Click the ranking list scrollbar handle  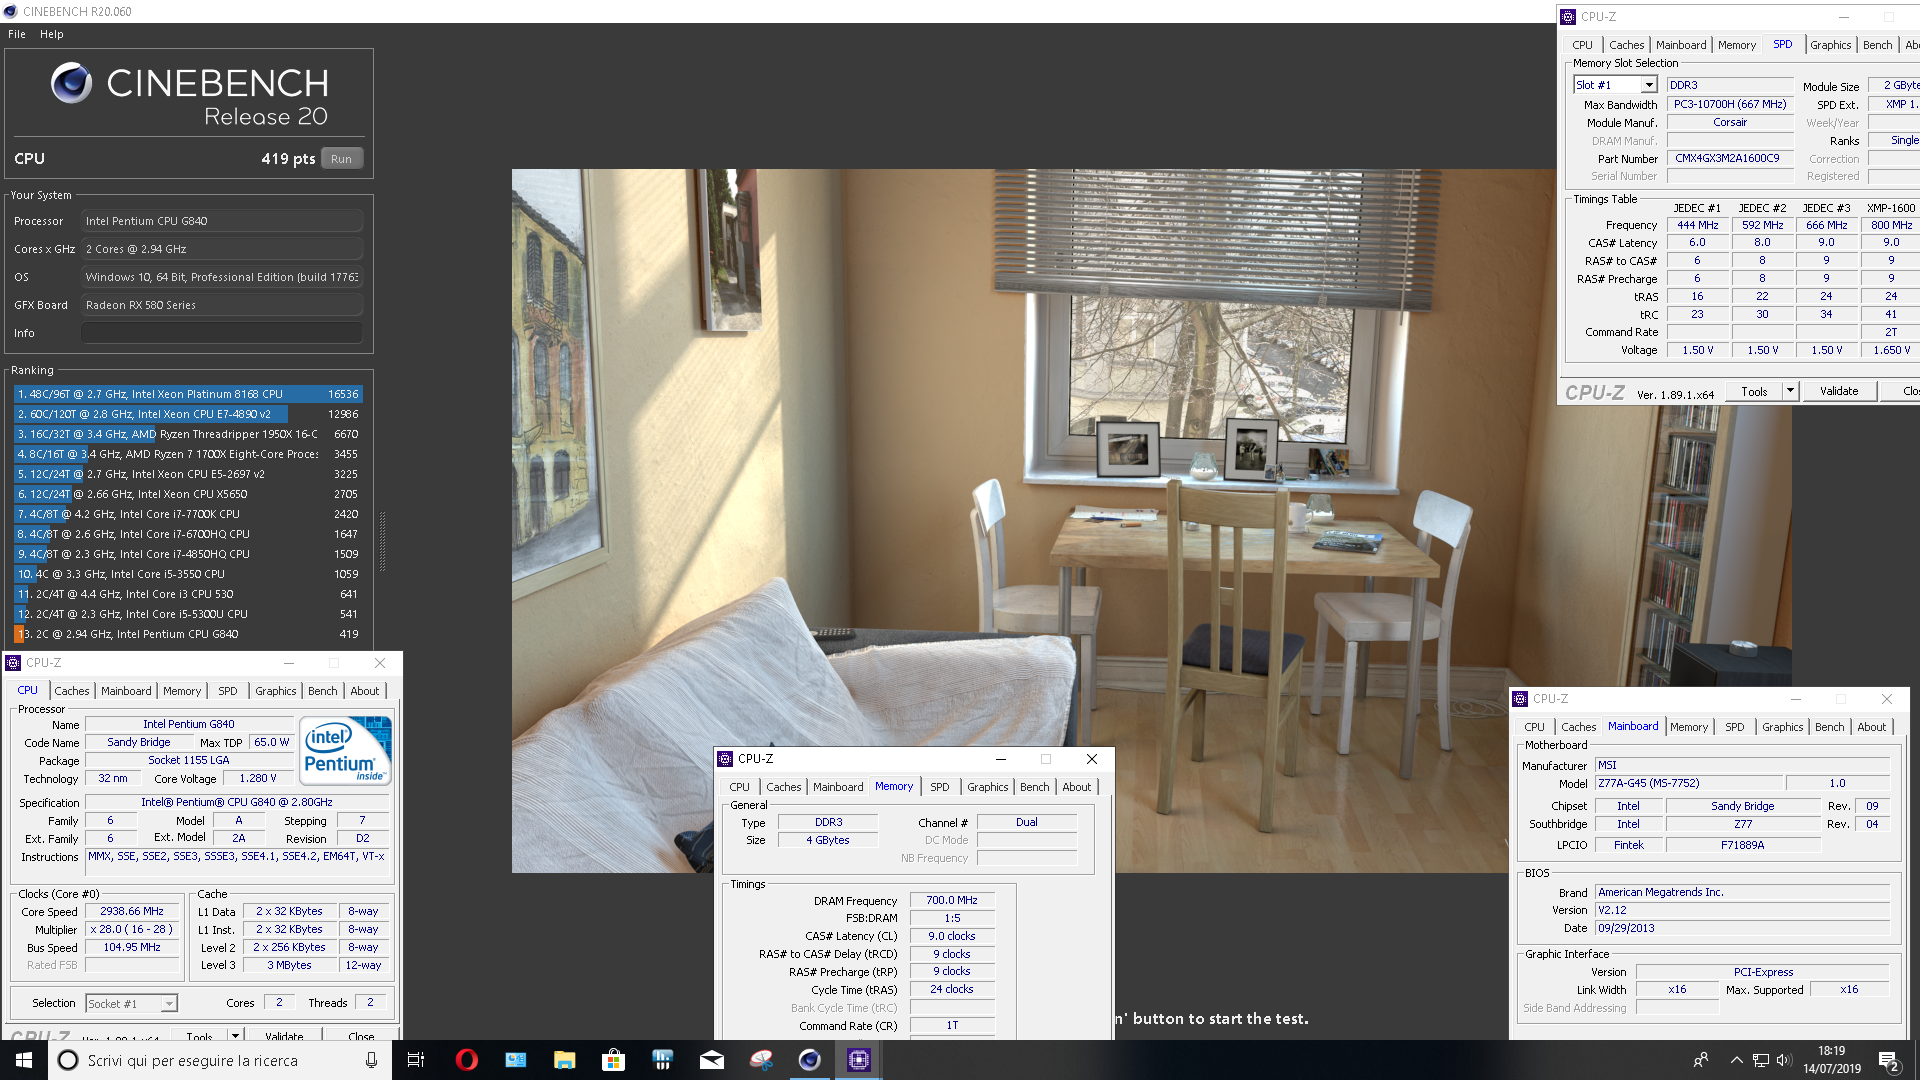click(x=382, y=541)
